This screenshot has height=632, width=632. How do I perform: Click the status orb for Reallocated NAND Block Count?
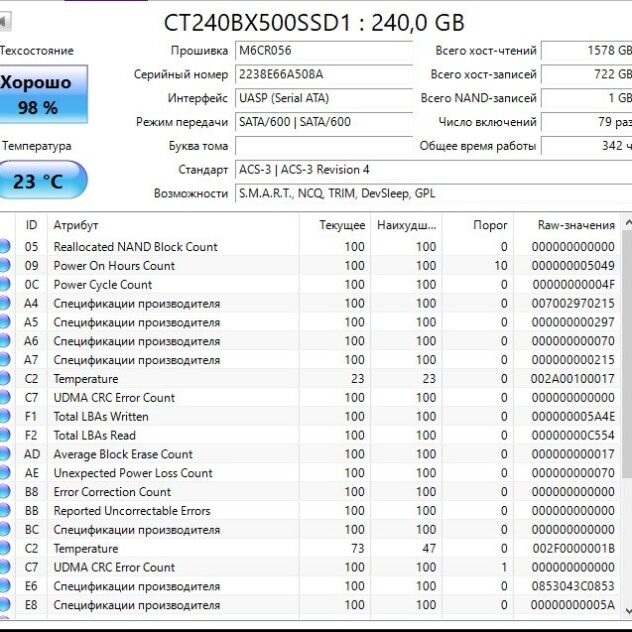[x=4, y=246]
